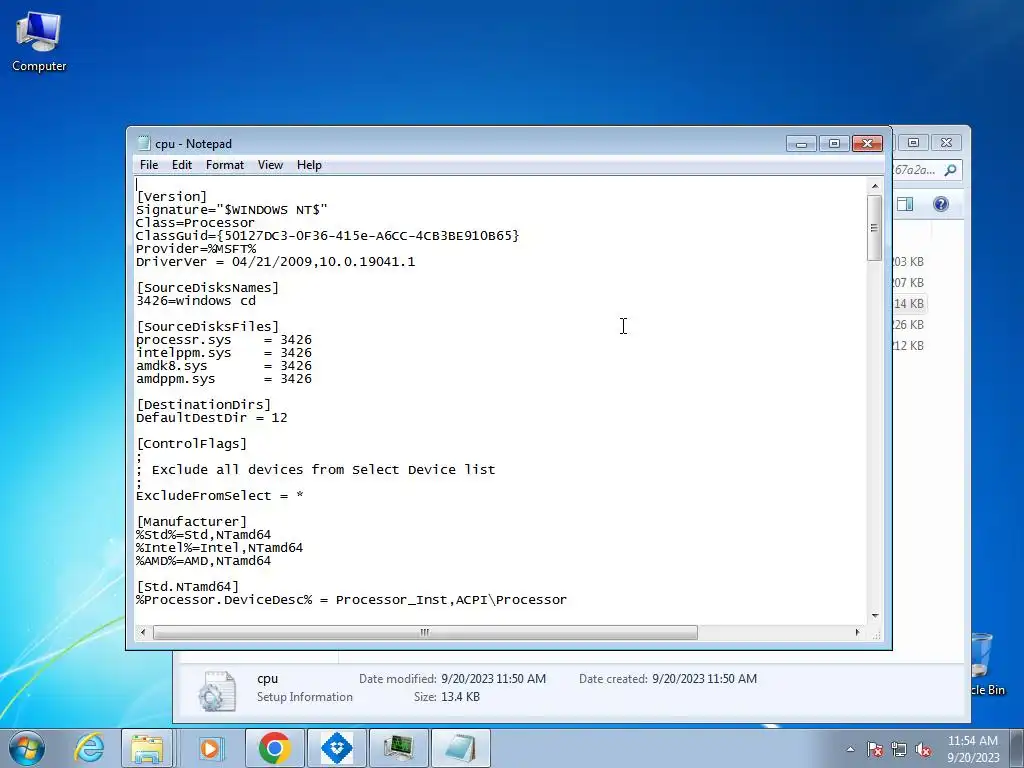Viewport: 1024px width, 768px height.
Task: Click the cpu file icon in Explorer details pane
Action: pyautogui.click(x=217, y=690)
